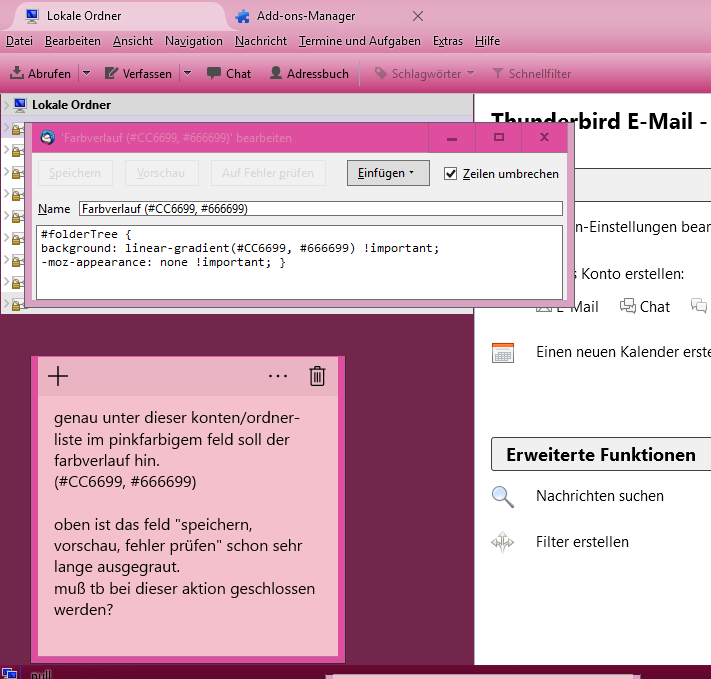Click the Name input field
Screen dimensions: 711x679
click(321, 209)
